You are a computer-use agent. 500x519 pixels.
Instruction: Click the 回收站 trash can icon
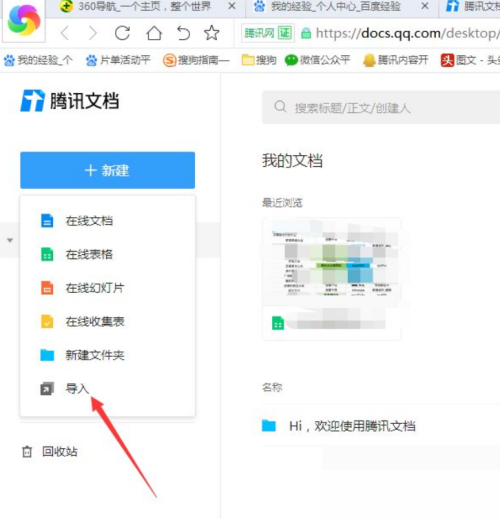tap(27, 452)
